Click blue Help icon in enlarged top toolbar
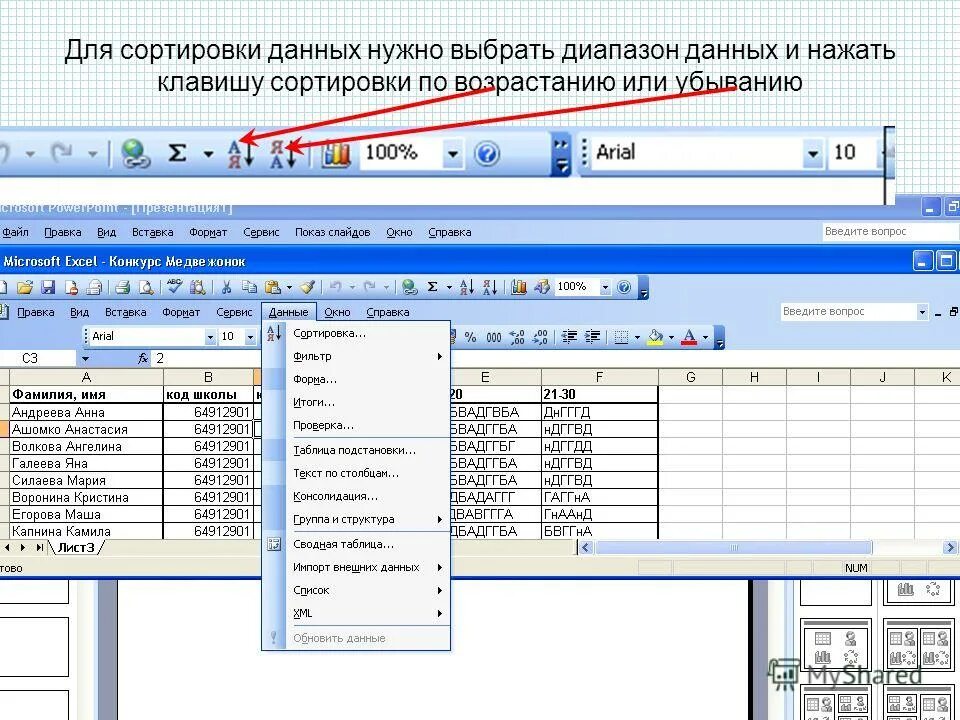 coord(487,154)
